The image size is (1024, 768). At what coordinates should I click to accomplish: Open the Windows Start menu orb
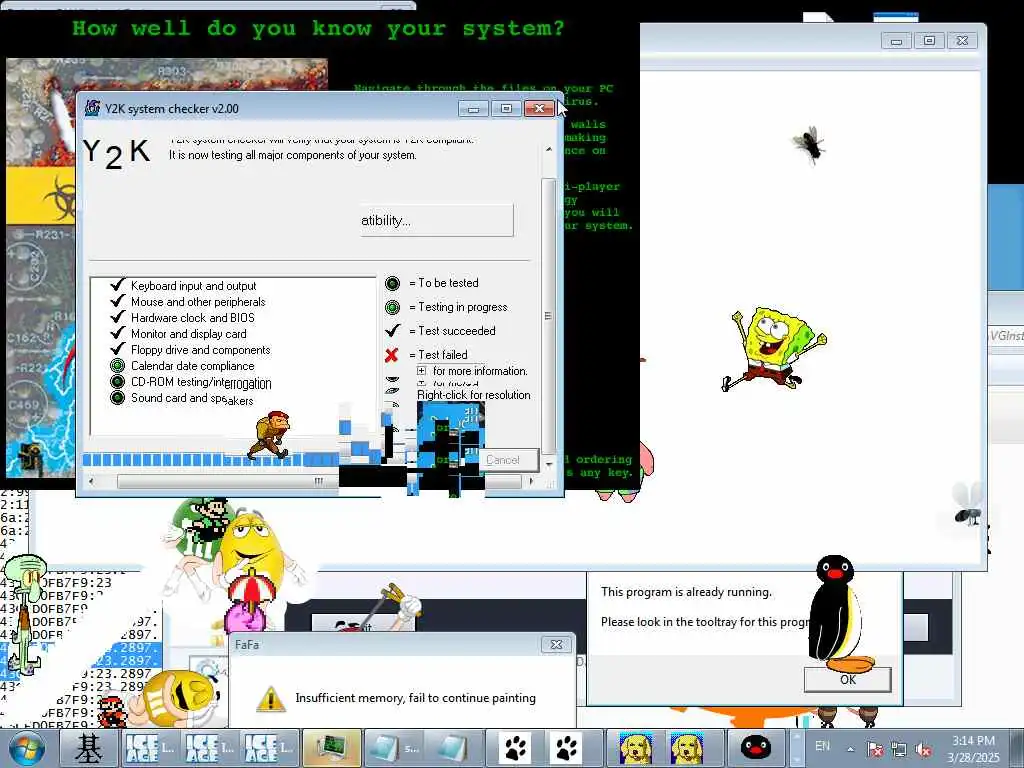pos(25,748)
